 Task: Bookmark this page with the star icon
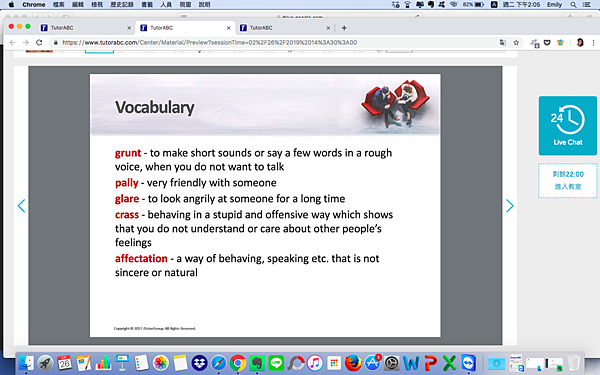(516, 42)
